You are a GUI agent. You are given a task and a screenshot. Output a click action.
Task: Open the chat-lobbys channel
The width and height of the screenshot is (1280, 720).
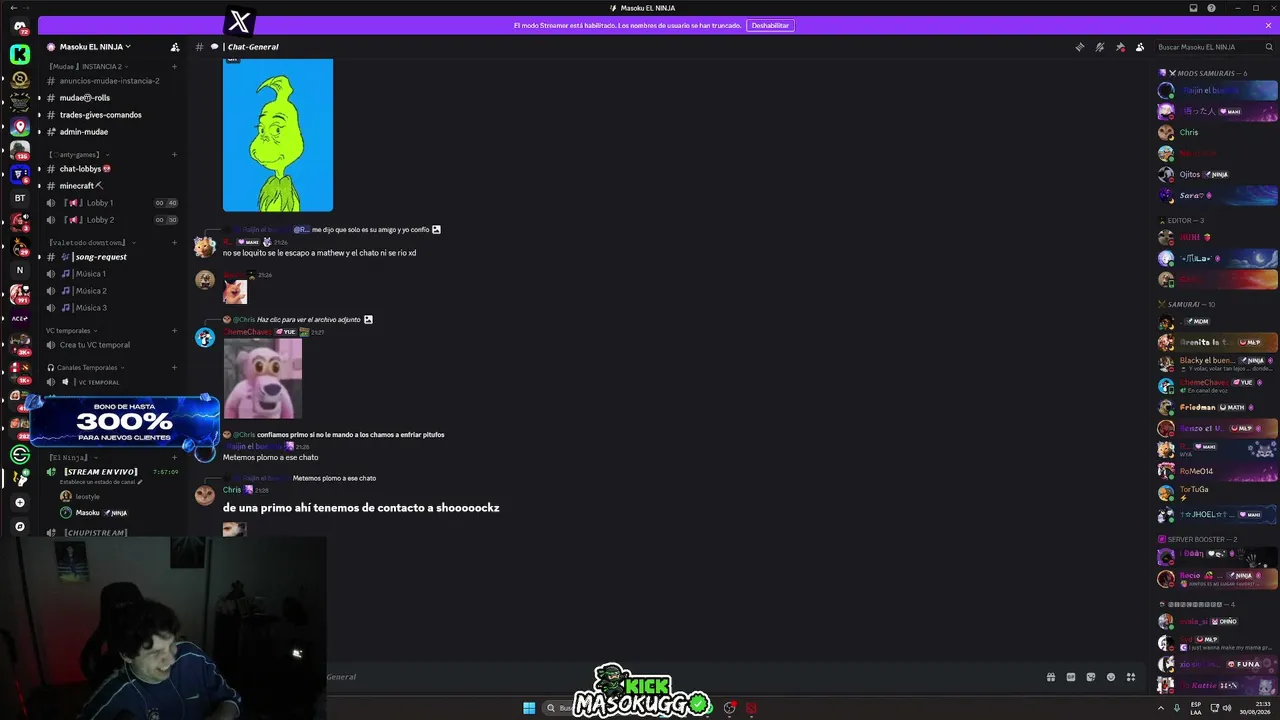(x=109, y=169)
